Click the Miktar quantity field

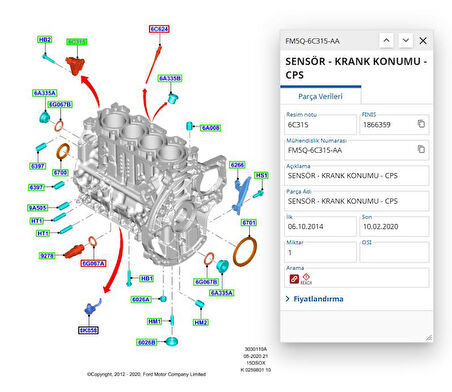(x=321, y=252)
